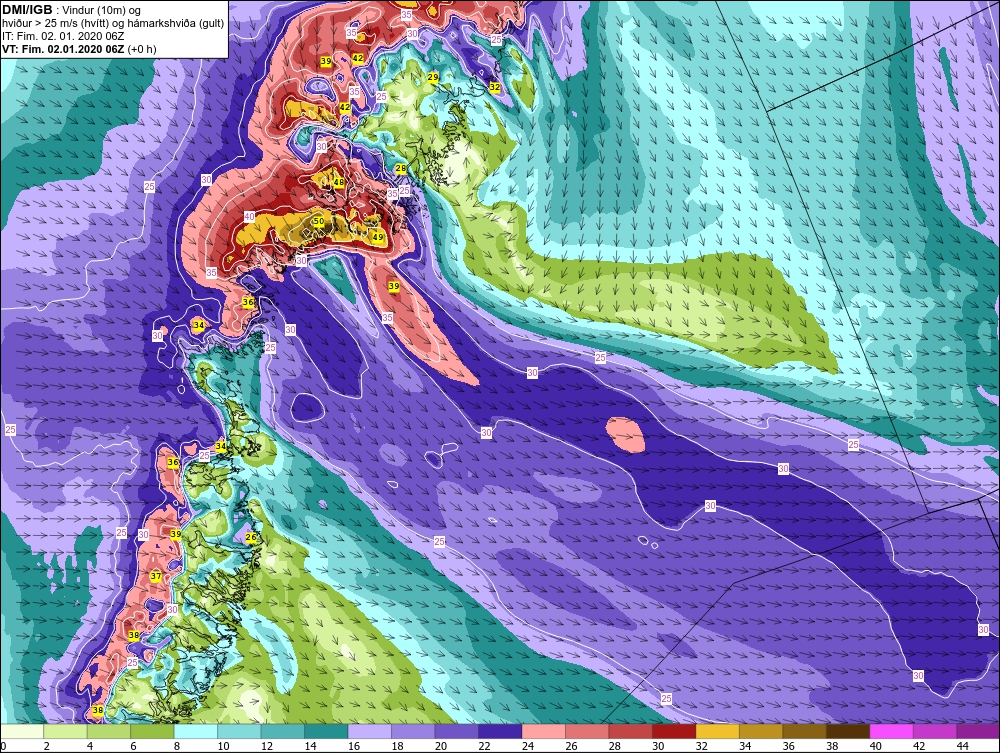1000x753 pixels.
Task: Pick the 28–30 red legend swatch
Action: (x=631, y=731)
